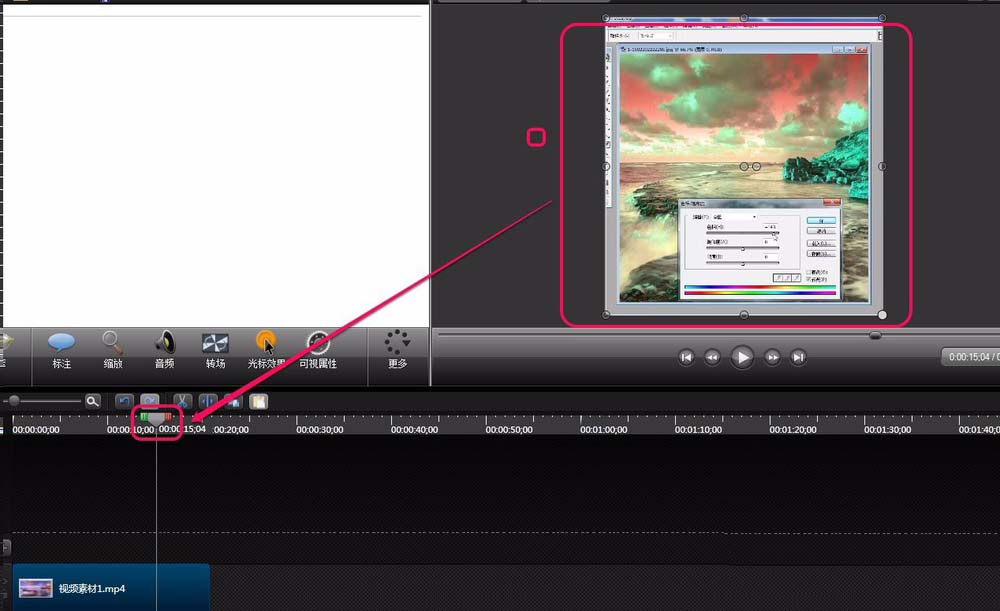Open the 缩放 zoom-and-pan panel
Screen dimensions: 1000x611
click(112, 352)
